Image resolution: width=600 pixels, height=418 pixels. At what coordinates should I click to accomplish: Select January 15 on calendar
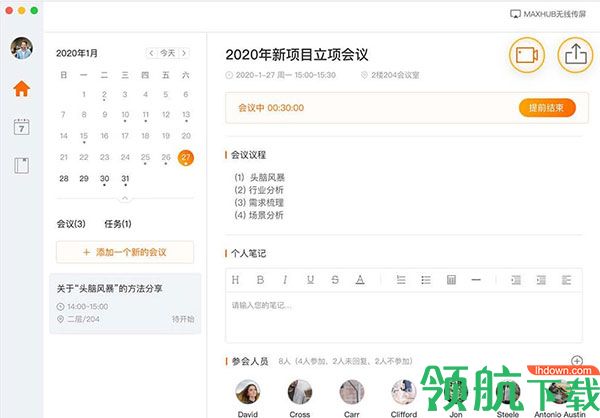(84, 136)
